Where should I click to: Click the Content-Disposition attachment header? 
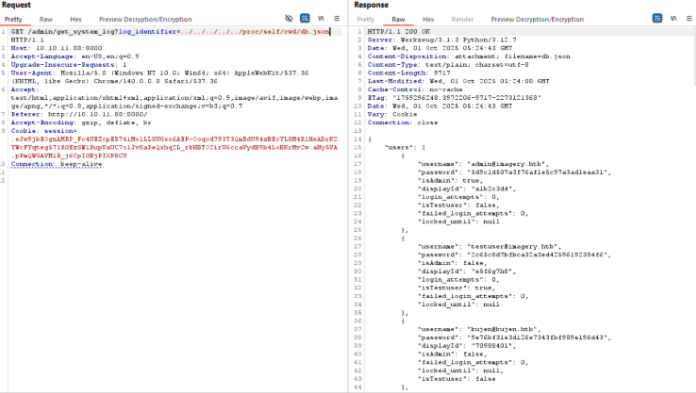(469, 56)
